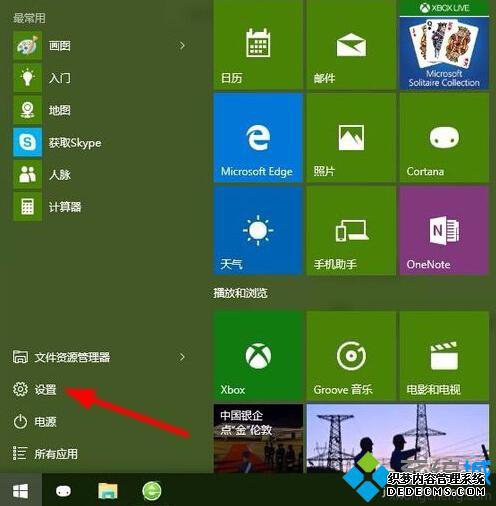This screenshot has height=506, width=496.
Task: Launch the Maps (地图) app
Action: [x=27, y=110]
